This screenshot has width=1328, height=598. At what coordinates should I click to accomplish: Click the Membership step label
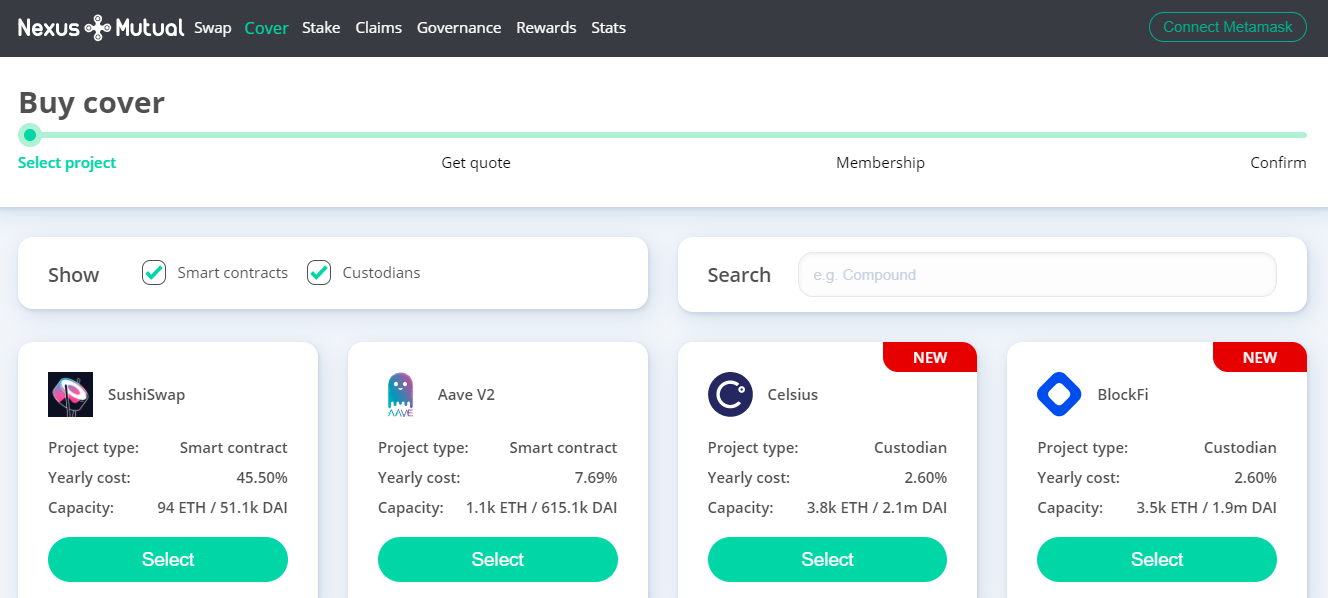pyautogui.click(x=880, y=163)
